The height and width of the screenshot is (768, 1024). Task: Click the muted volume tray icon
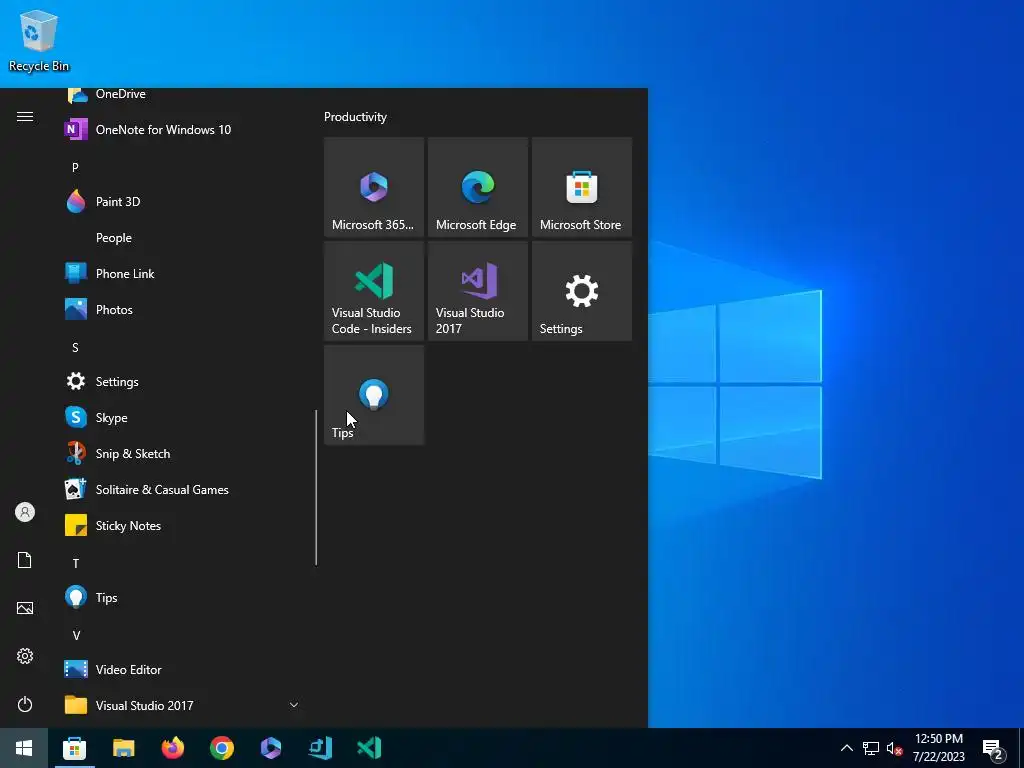click(894, 748)
